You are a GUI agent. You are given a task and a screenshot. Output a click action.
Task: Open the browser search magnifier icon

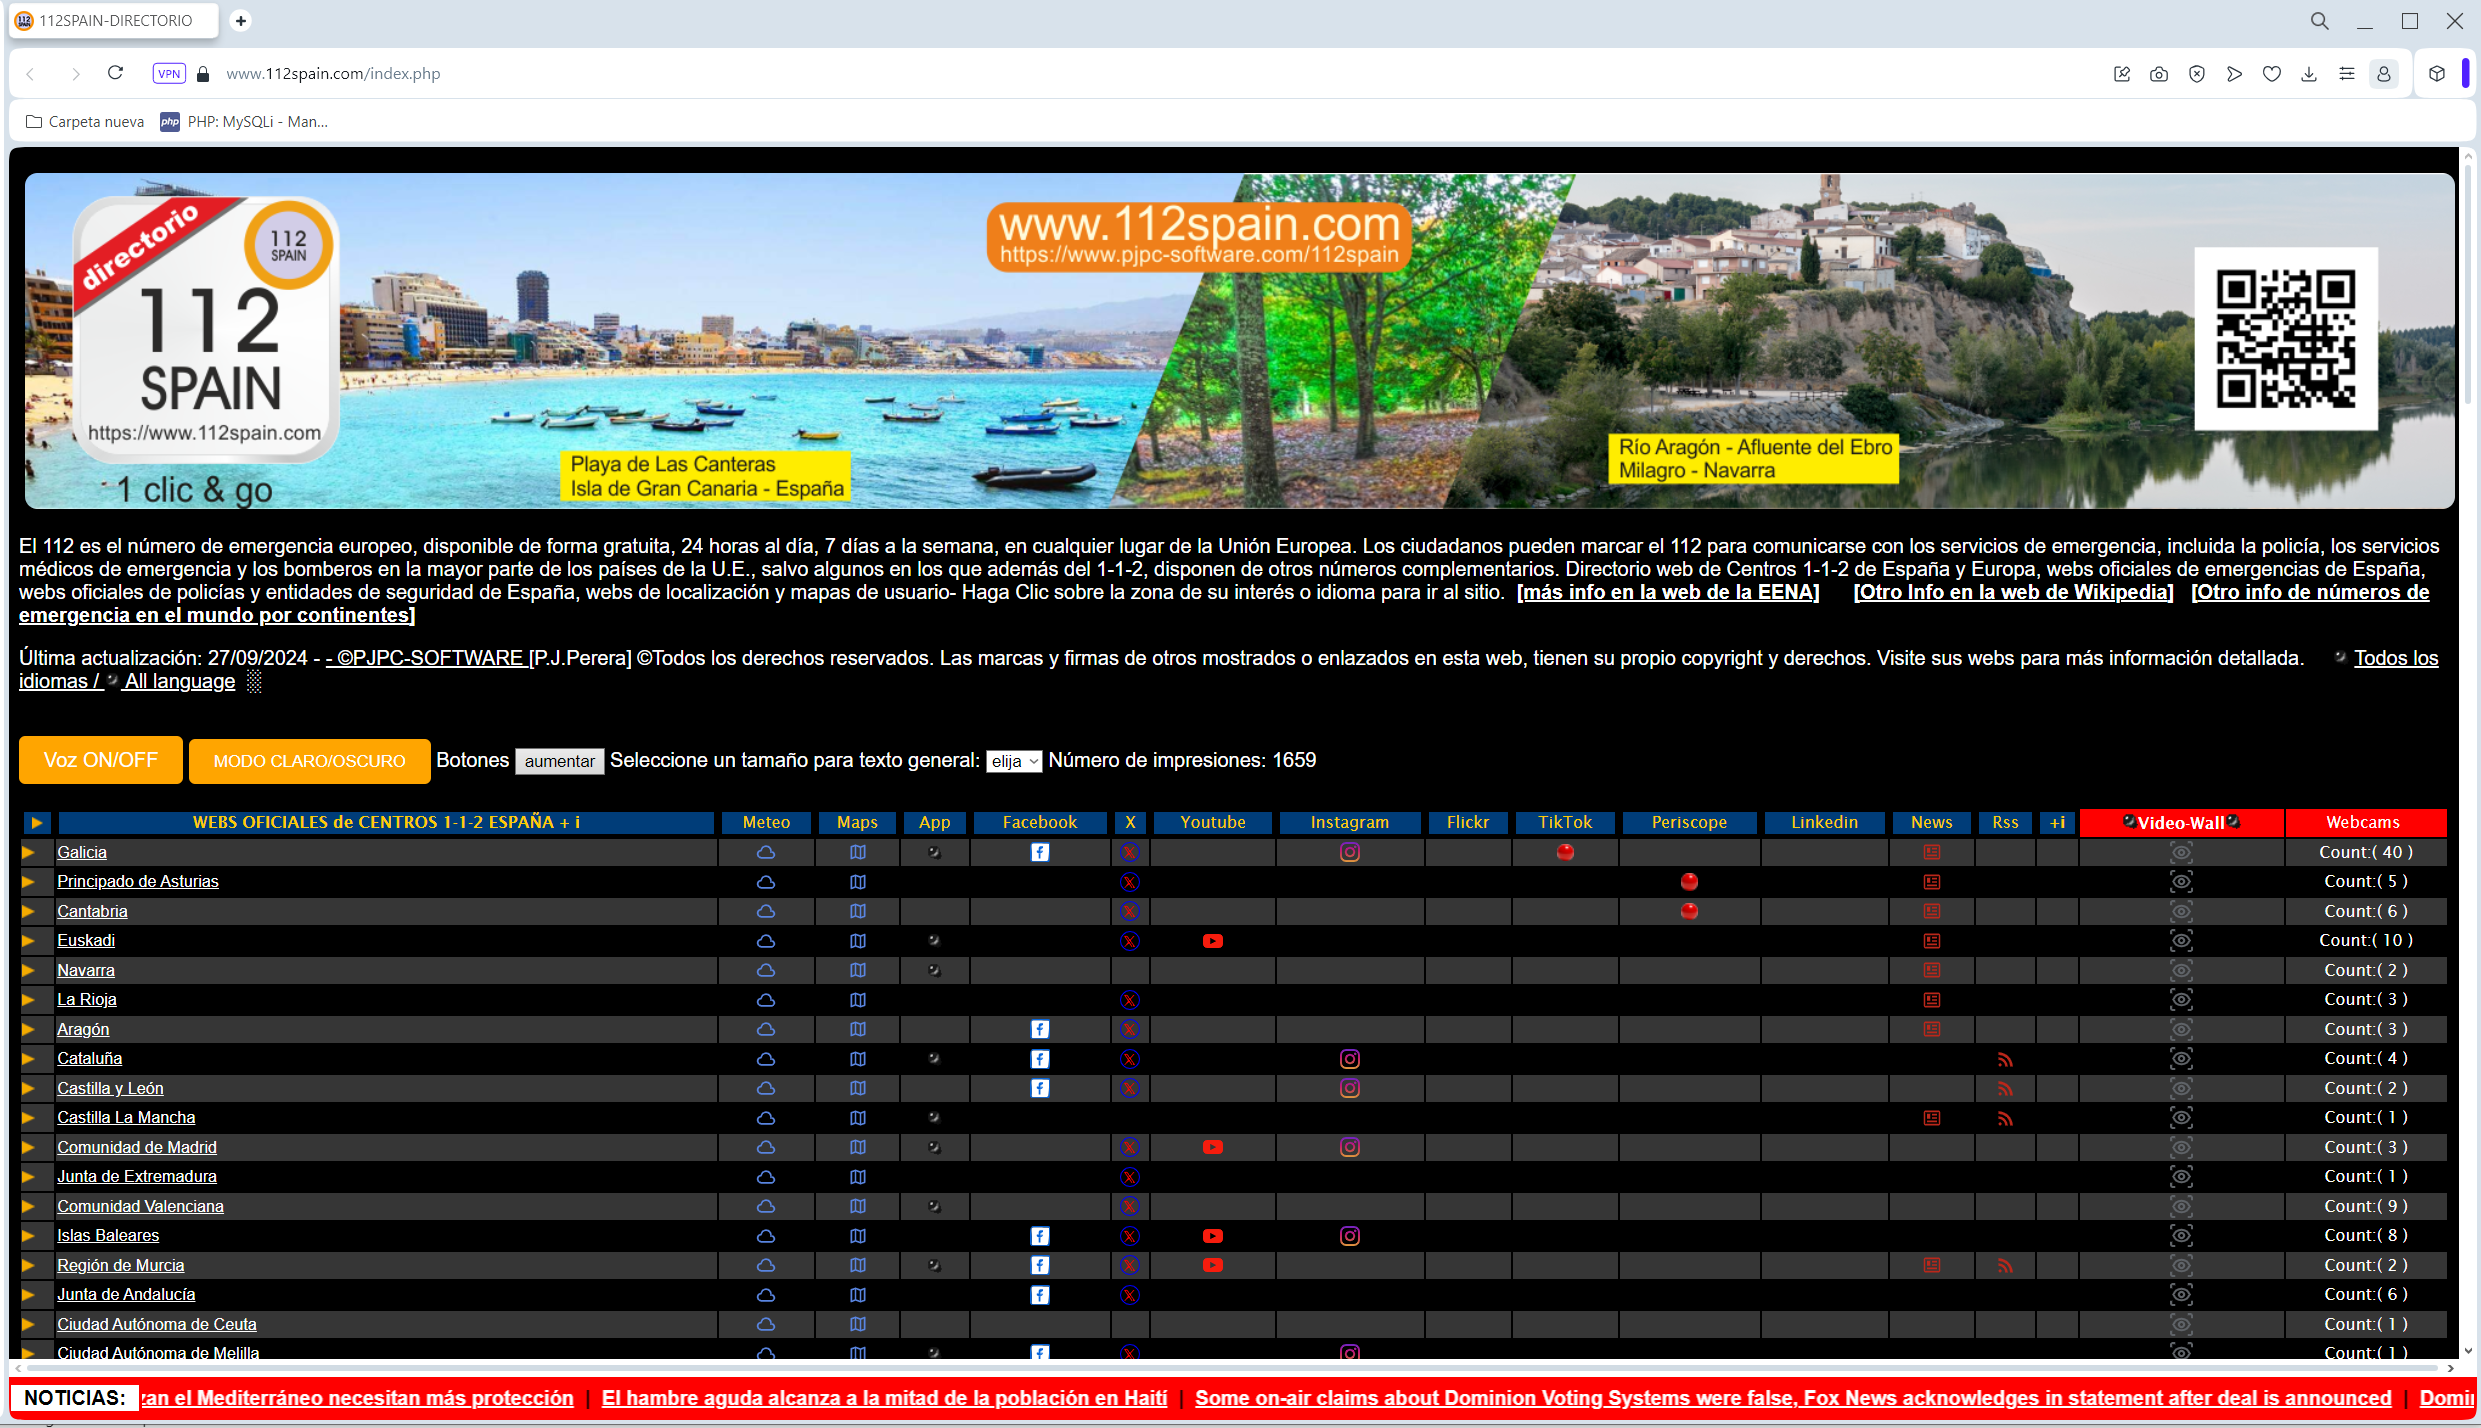click(2320, 21)
